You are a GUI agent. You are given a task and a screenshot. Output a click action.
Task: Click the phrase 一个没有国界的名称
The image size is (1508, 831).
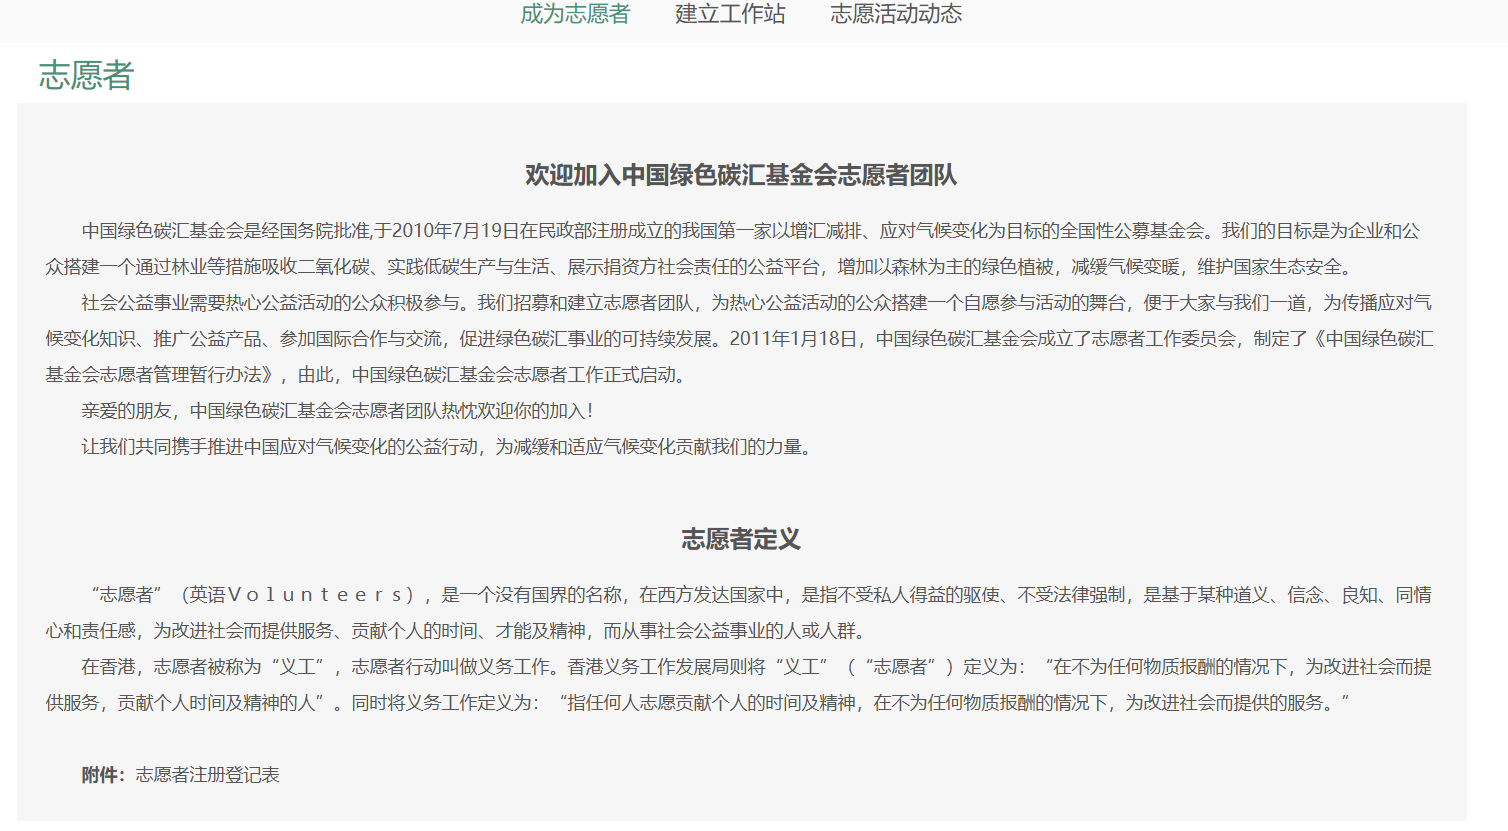pos(541,595)
